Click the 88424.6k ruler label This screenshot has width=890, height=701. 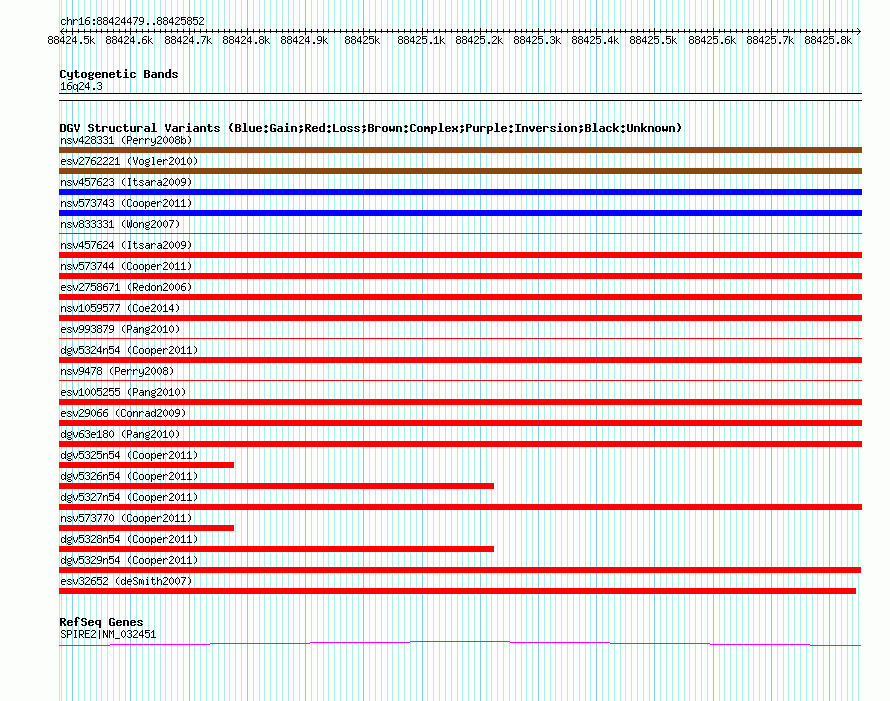(x=129, y=40)
